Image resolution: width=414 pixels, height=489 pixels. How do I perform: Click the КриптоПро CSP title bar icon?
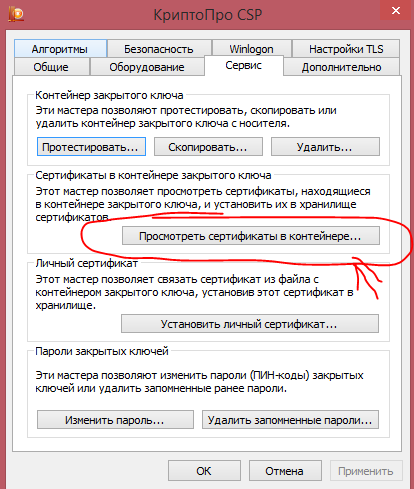pyautogui.click(x=16, y=15)
